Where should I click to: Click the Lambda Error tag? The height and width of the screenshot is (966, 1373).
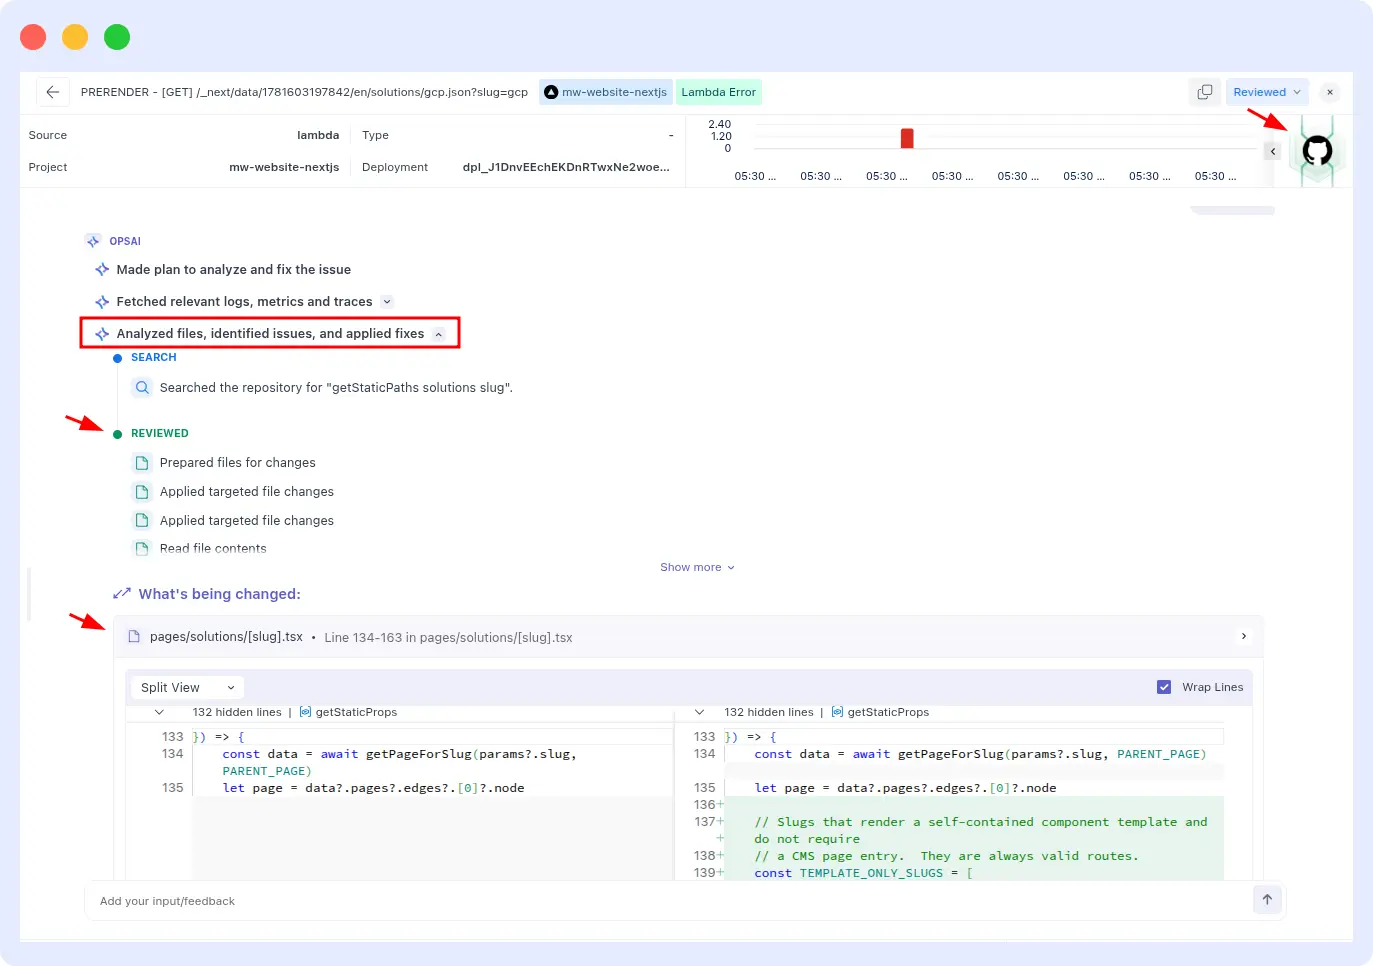click(718, 92)
